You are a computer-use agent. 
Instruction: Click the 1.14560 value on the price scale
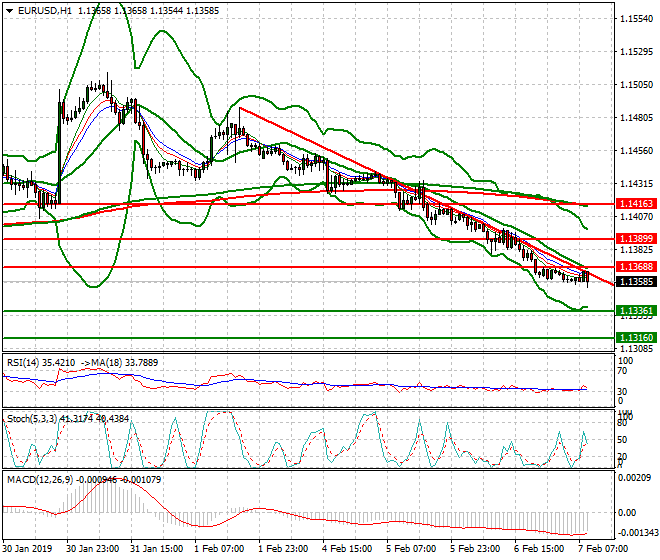coord(636,151)
